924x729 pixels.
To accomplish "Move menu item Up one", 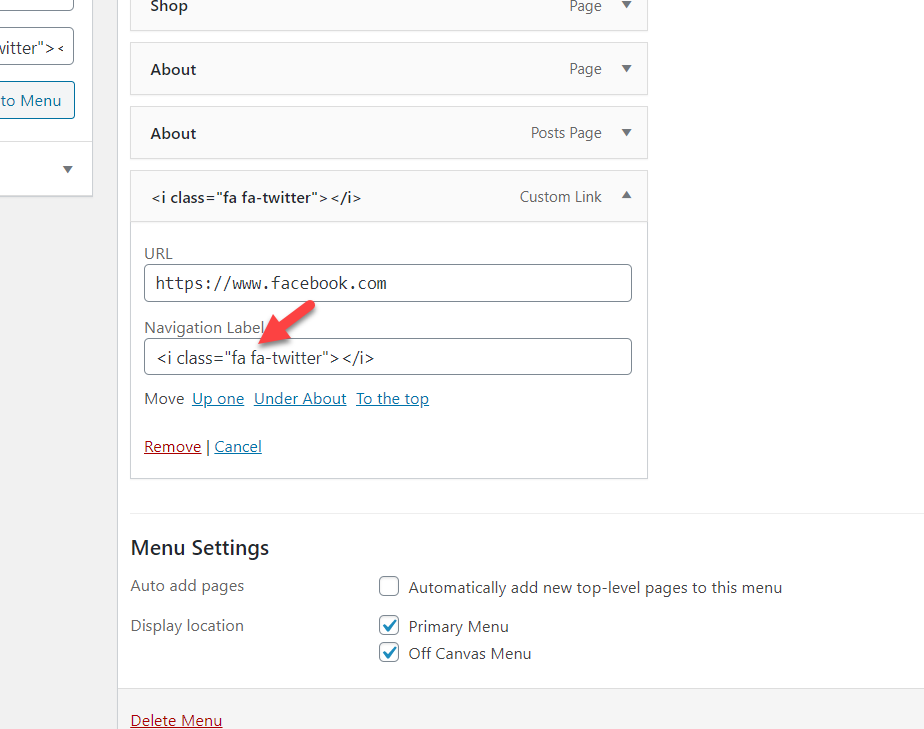I will click(218, 399).
